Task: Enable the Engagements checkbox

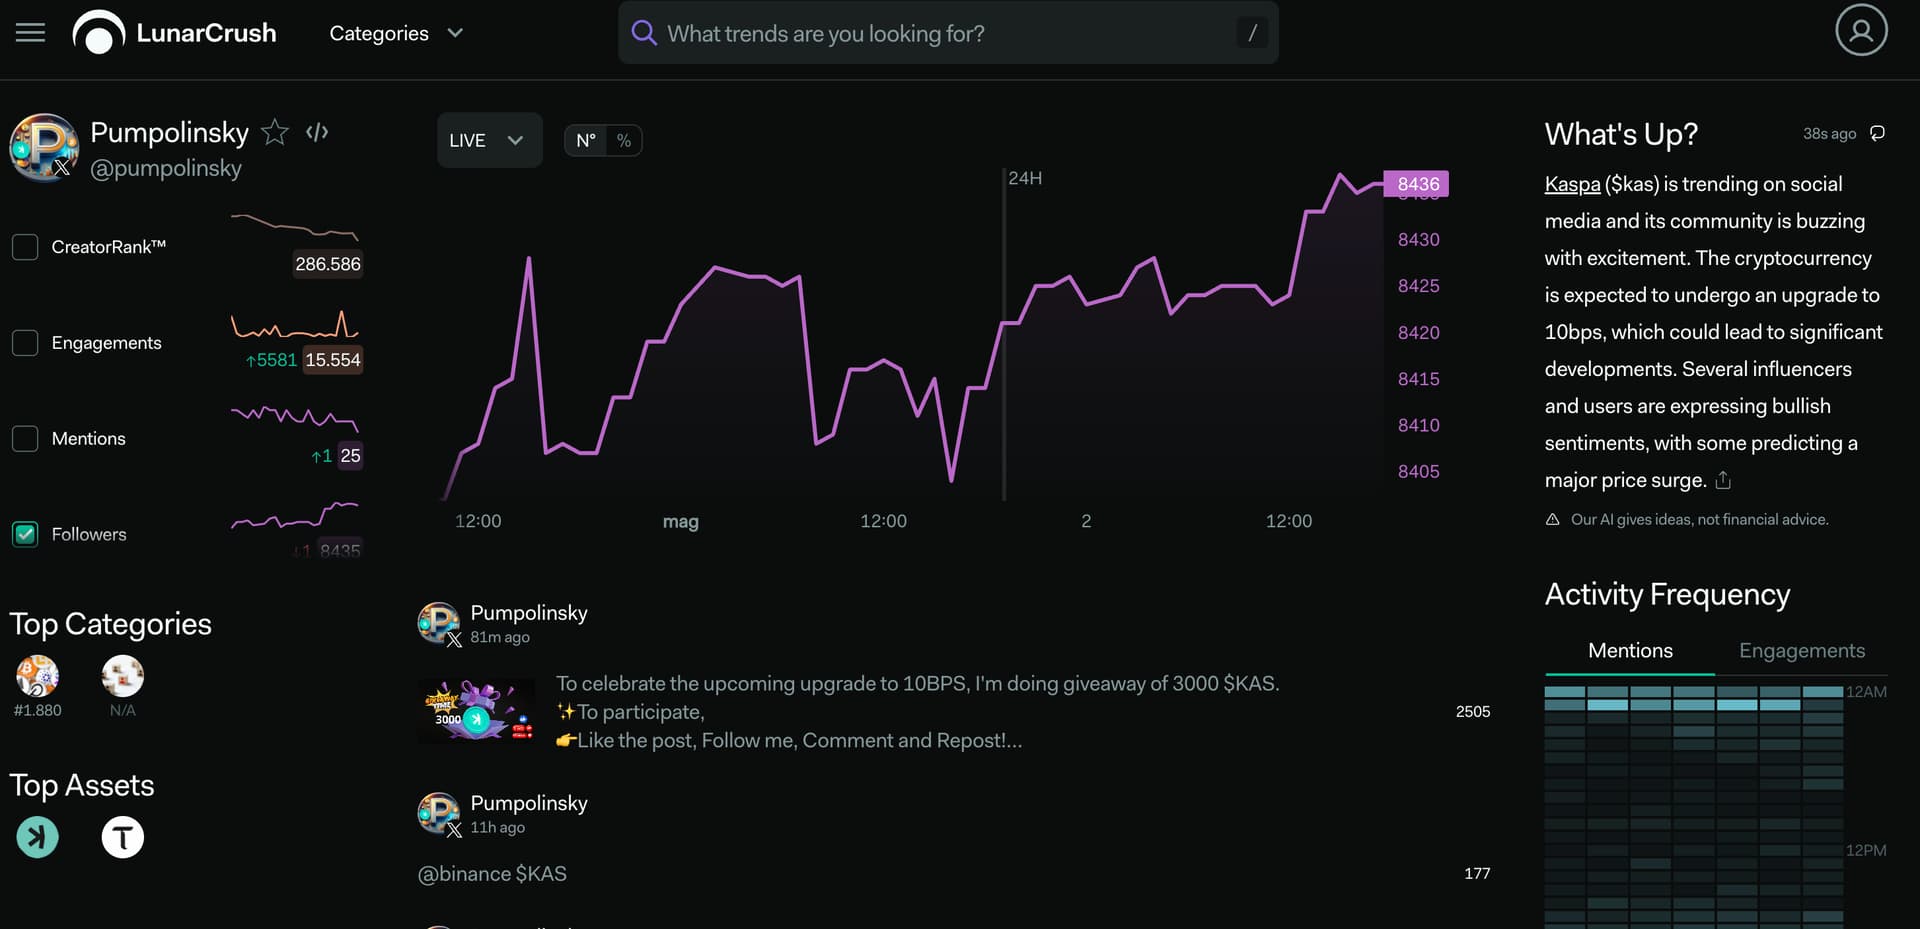Action: pos(25,343)
